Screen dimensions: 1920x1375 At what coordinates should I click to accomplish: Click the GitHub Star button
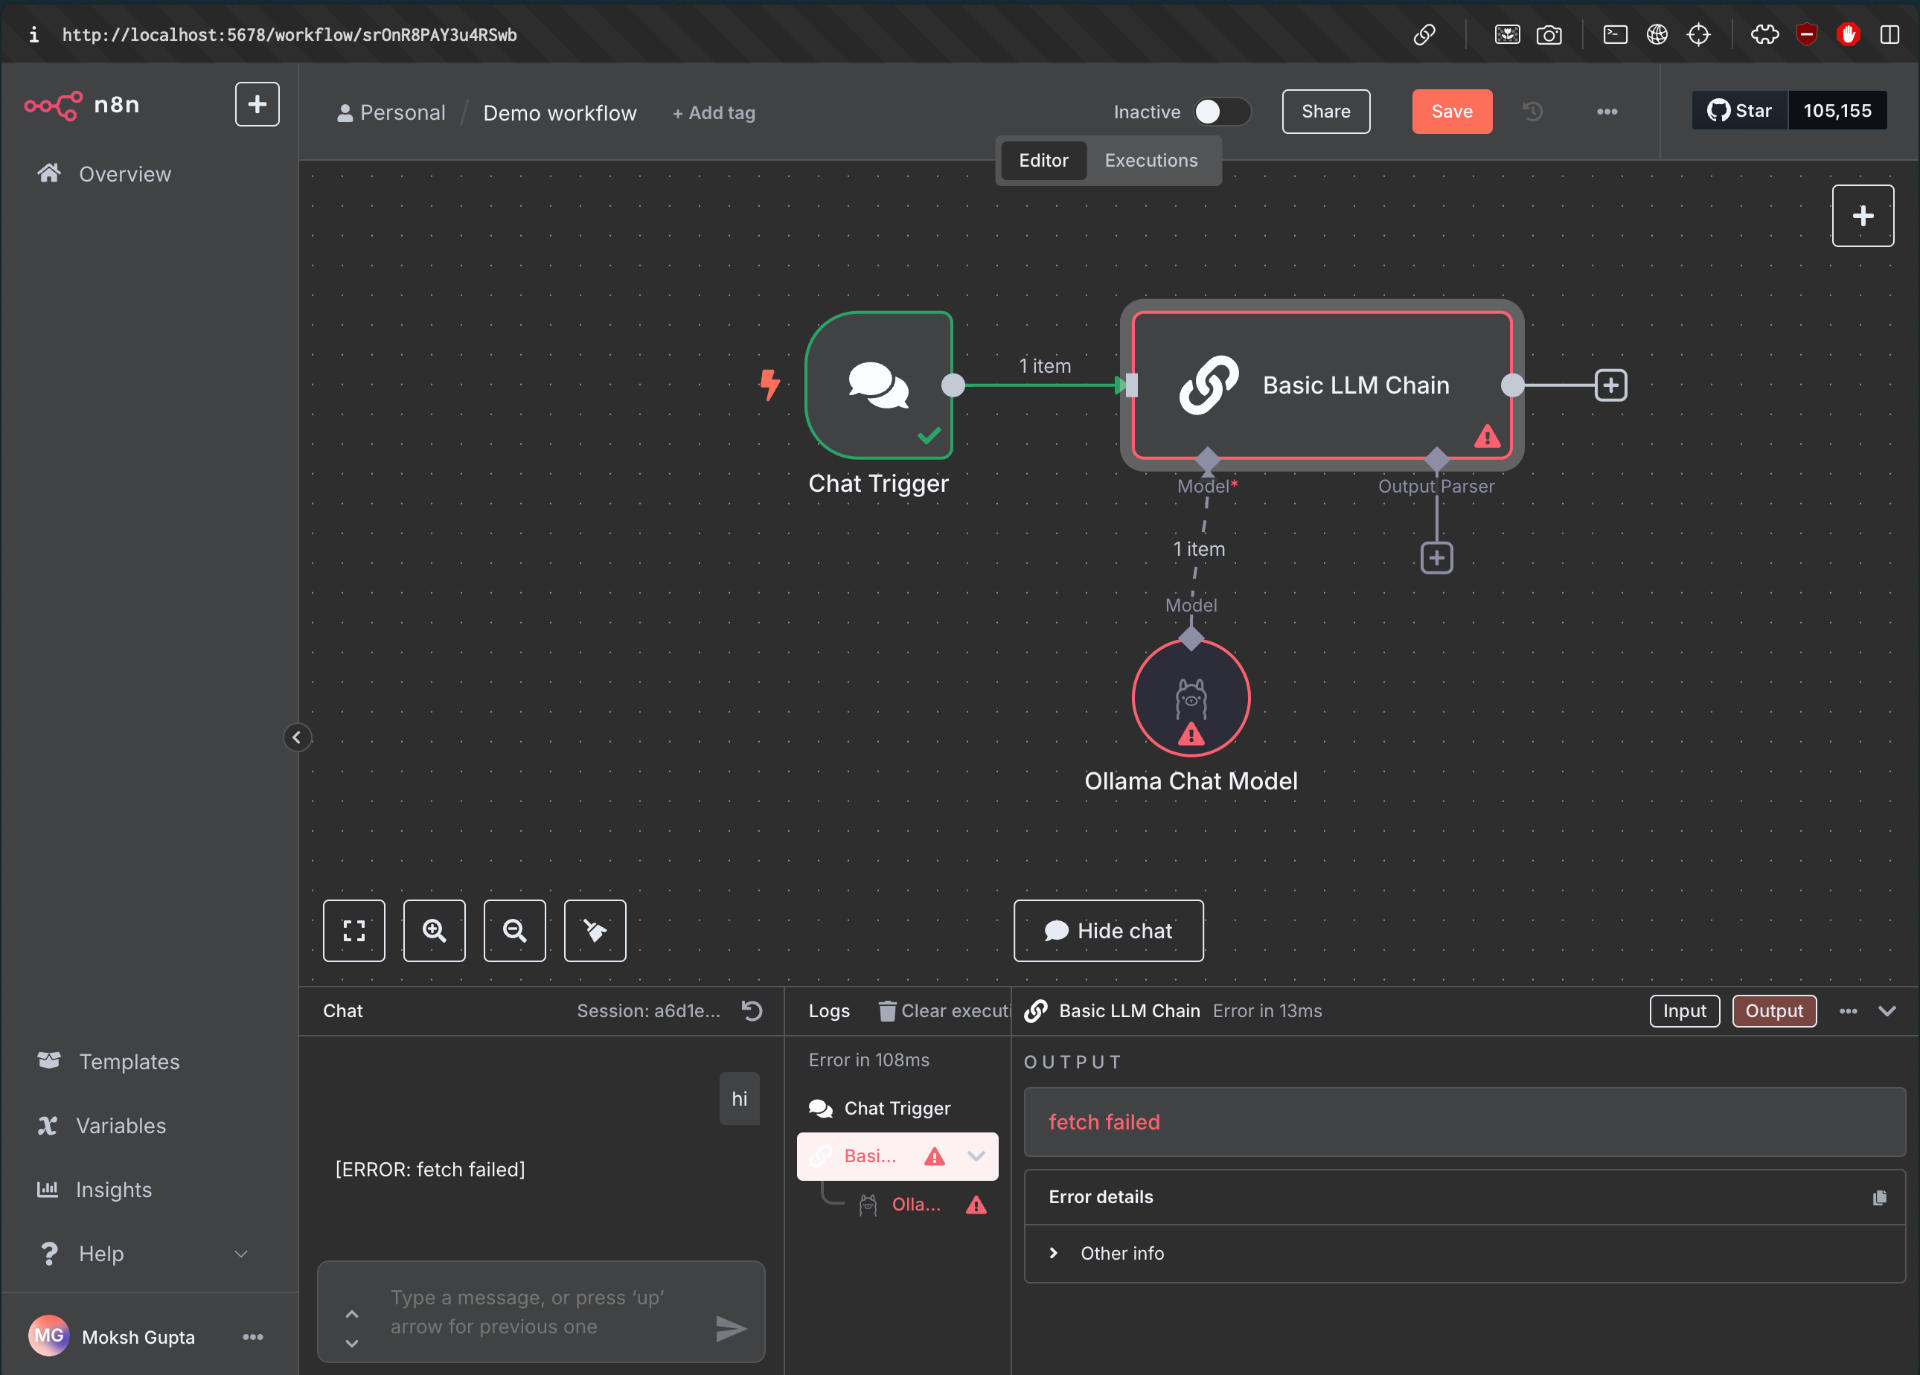[x=1739, y=110]
